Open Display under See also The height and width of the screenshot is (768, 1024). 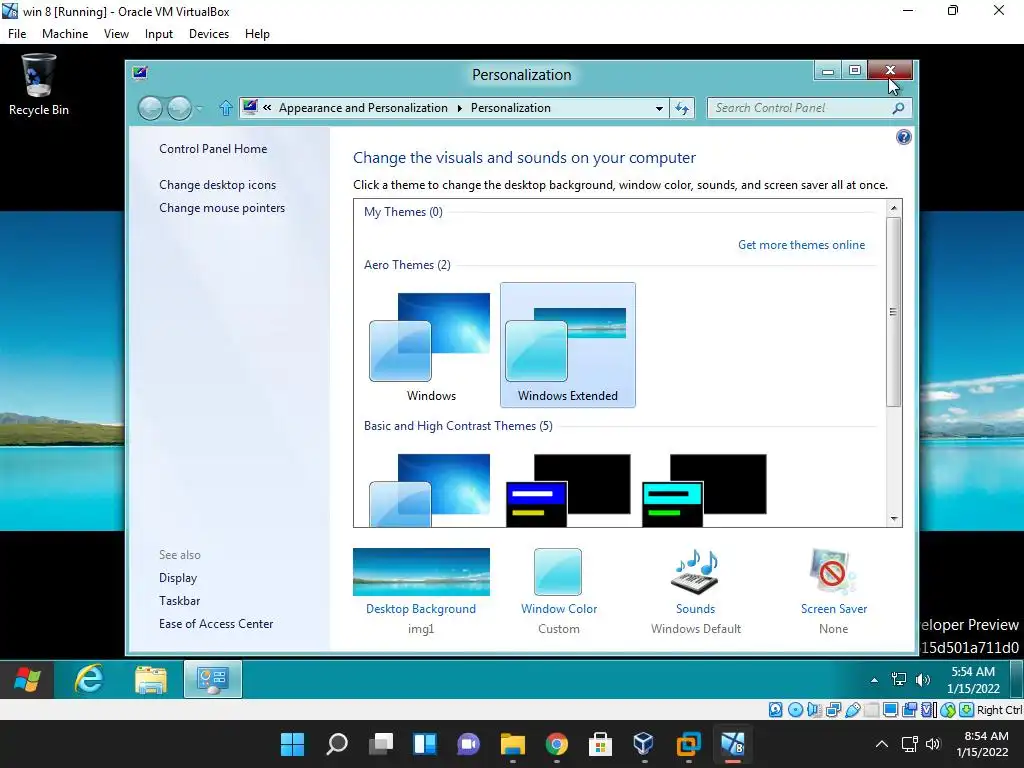[x=178, y=578]
